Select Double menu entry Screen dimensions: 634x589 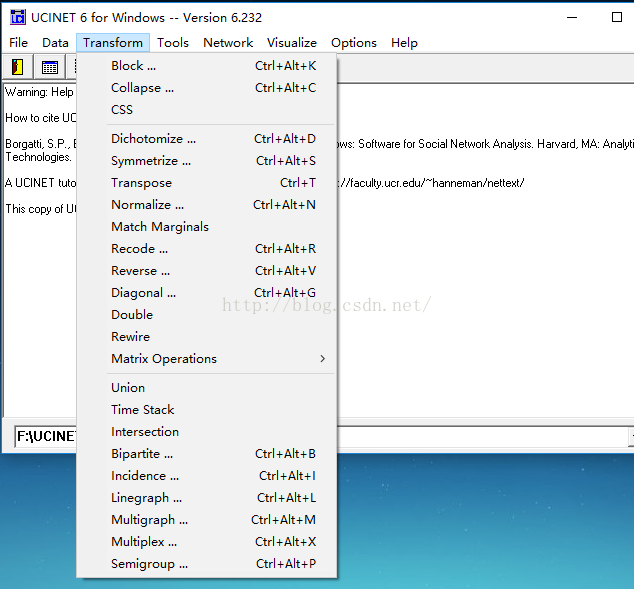click(206, 315)
